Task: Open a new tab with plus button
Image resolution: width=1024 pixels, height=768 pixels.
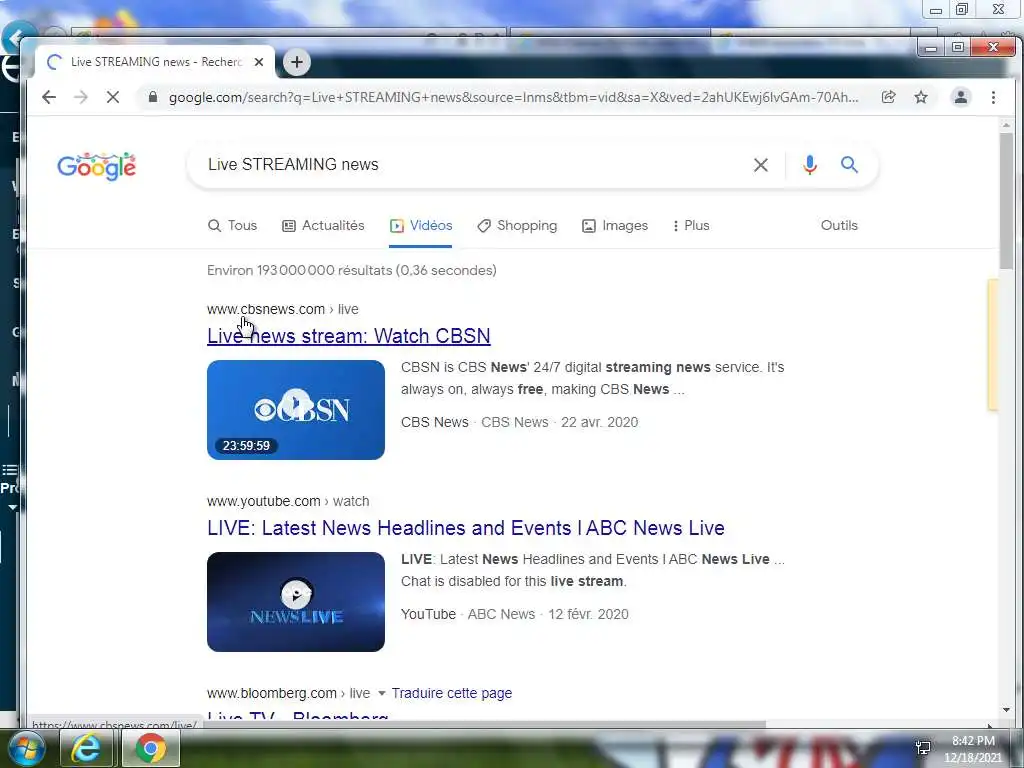Action: [x=296, y=62]
